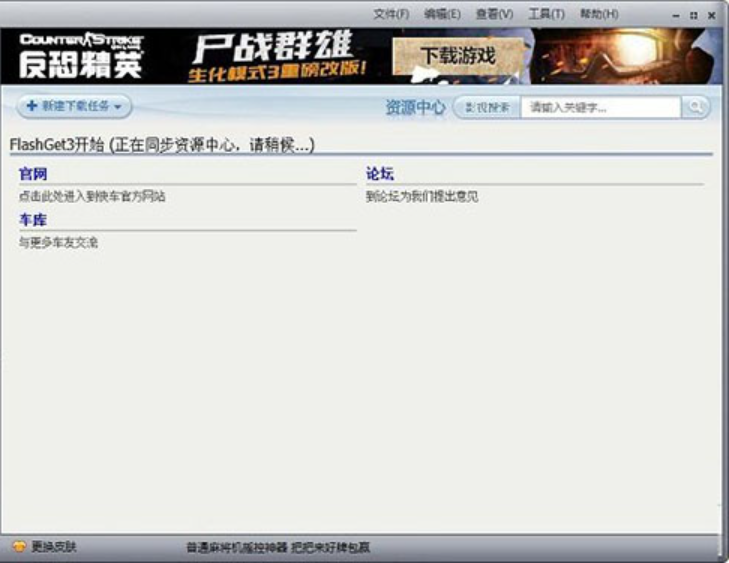729x563 pixels.
Task: Open the 工具(T) menu
Action: 546,14
